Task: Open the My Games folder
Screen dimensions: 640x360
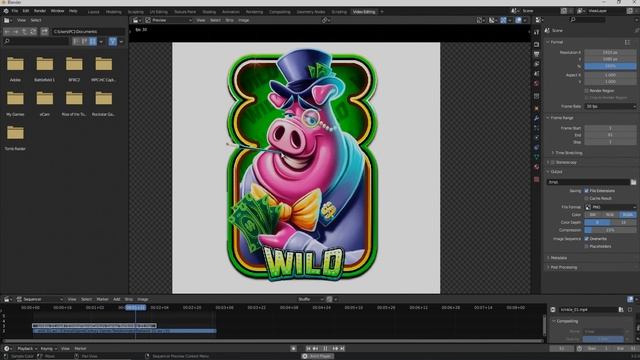Action: [x=15, y=102]
